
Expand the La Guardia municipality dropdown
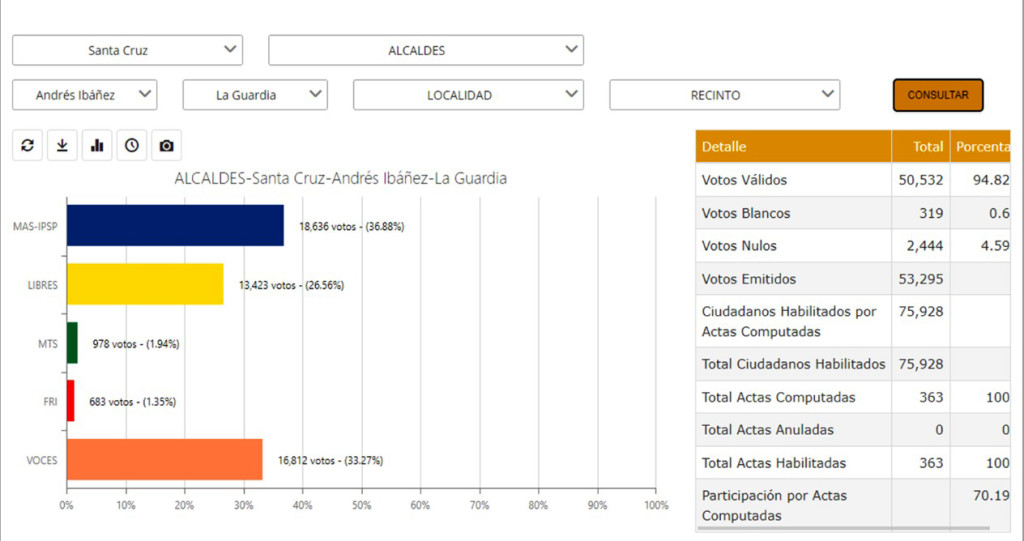pyautogui.click(x=255, y=95)
